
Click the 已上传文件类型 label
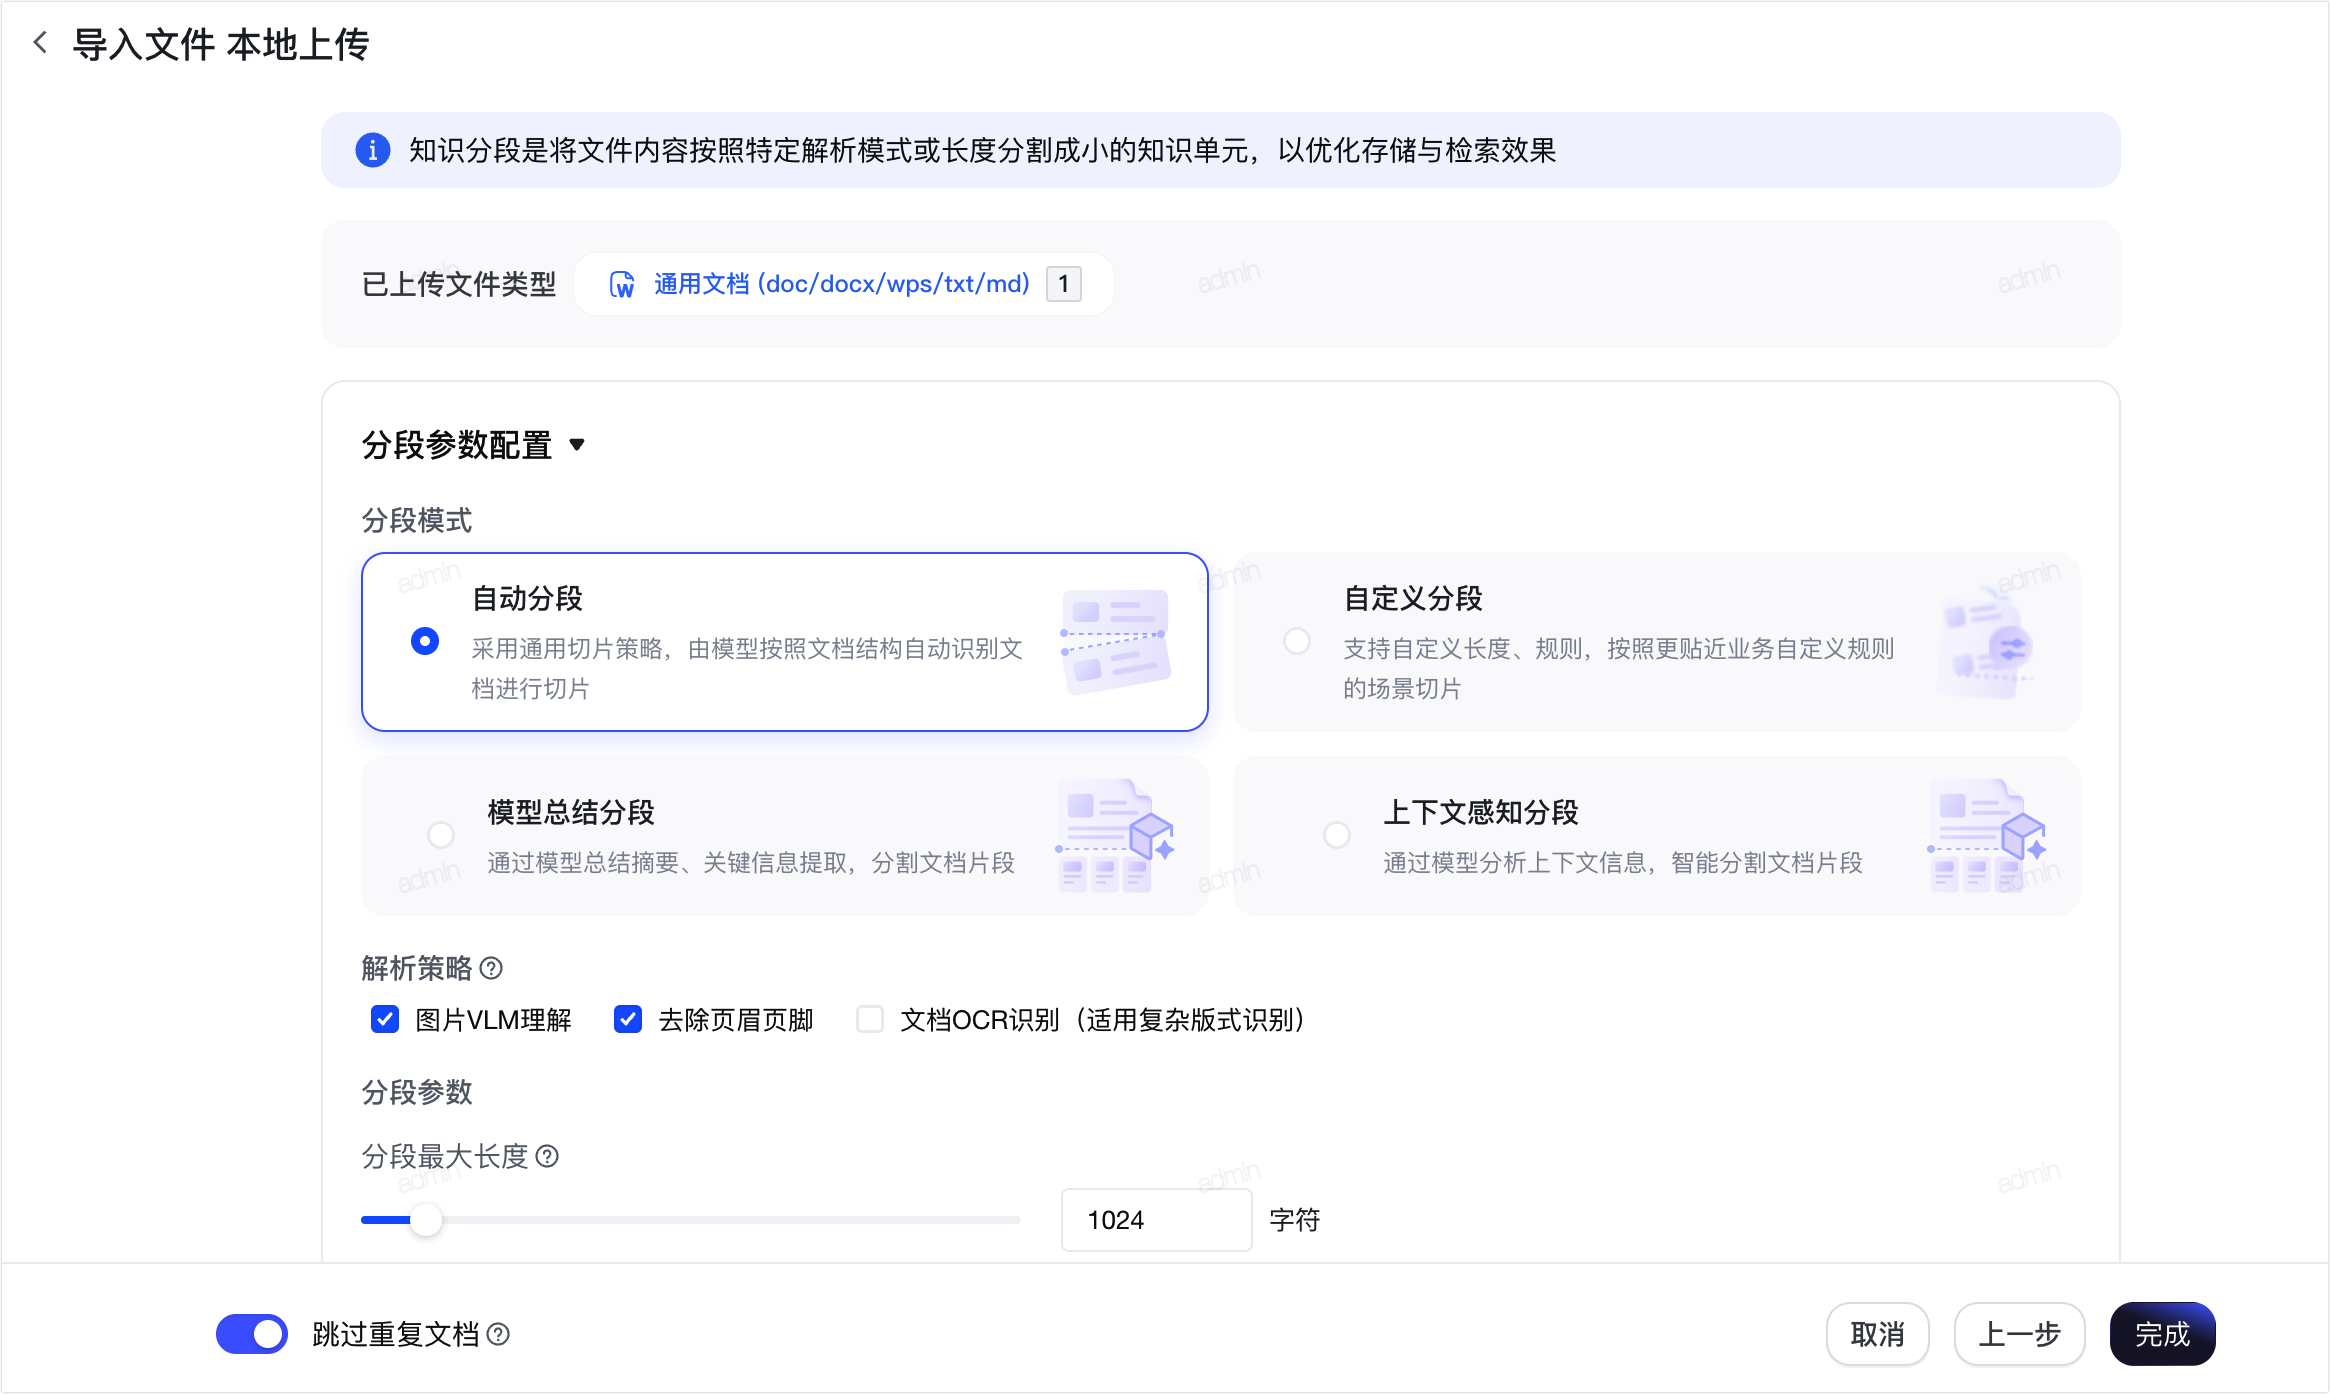tap(459, 284)
